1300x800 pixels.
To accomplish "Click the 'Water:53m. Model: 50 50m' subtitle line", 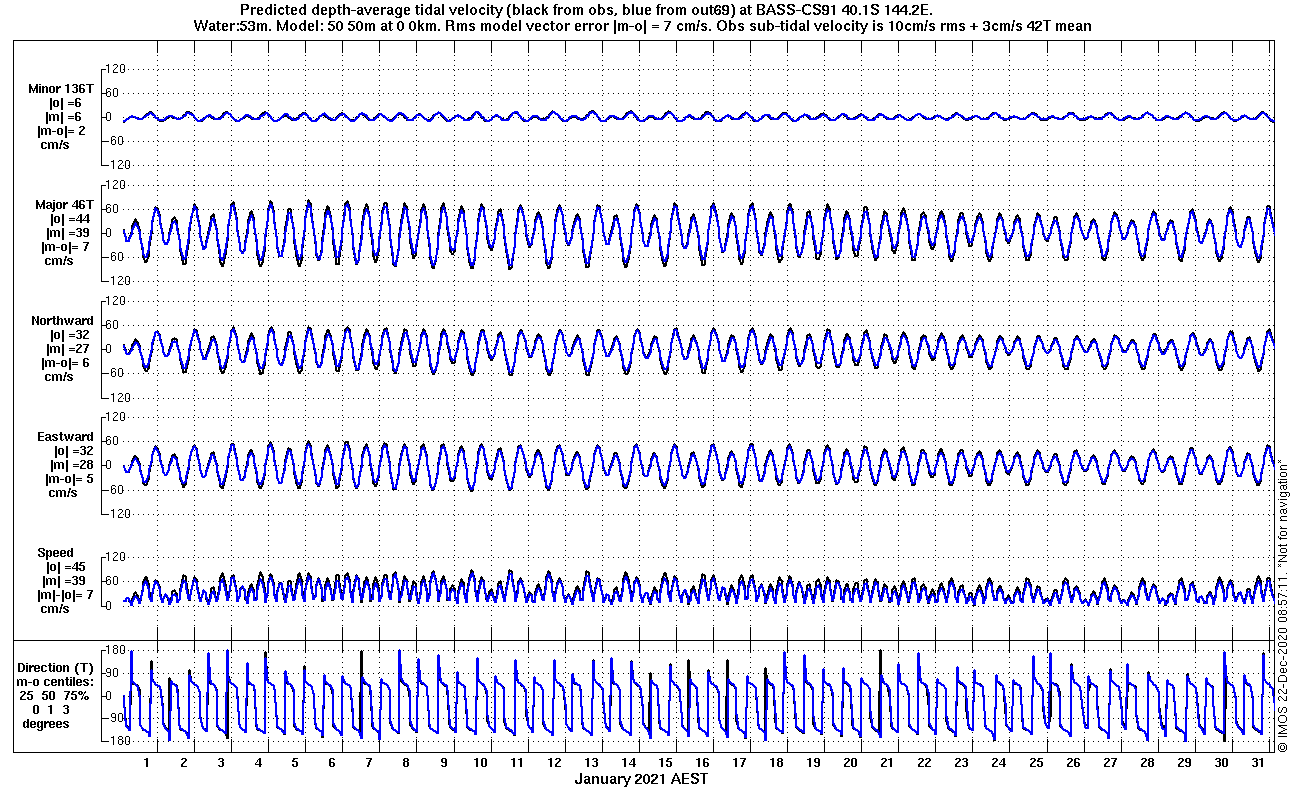I will 645,25.
